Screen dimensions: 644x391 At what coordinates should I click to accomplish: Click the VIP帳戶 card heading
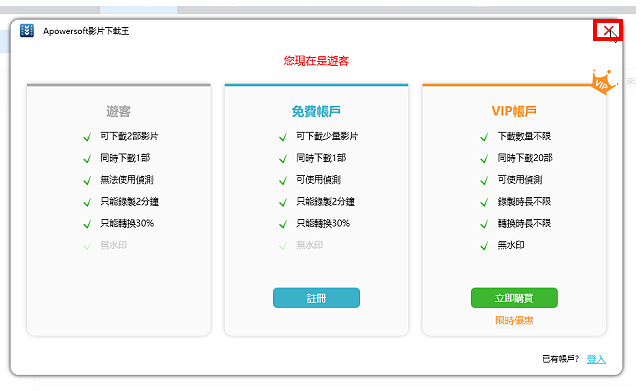[514, 111]
